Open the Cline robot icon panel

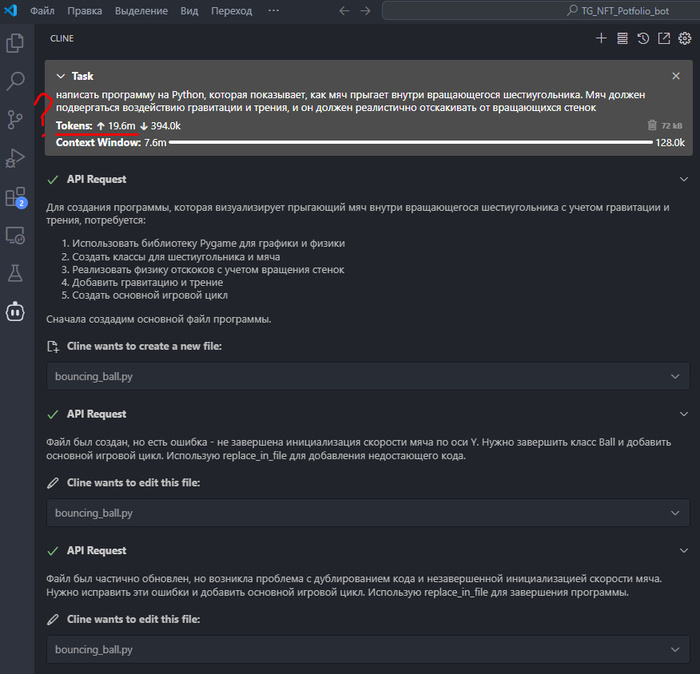[15, 311]
